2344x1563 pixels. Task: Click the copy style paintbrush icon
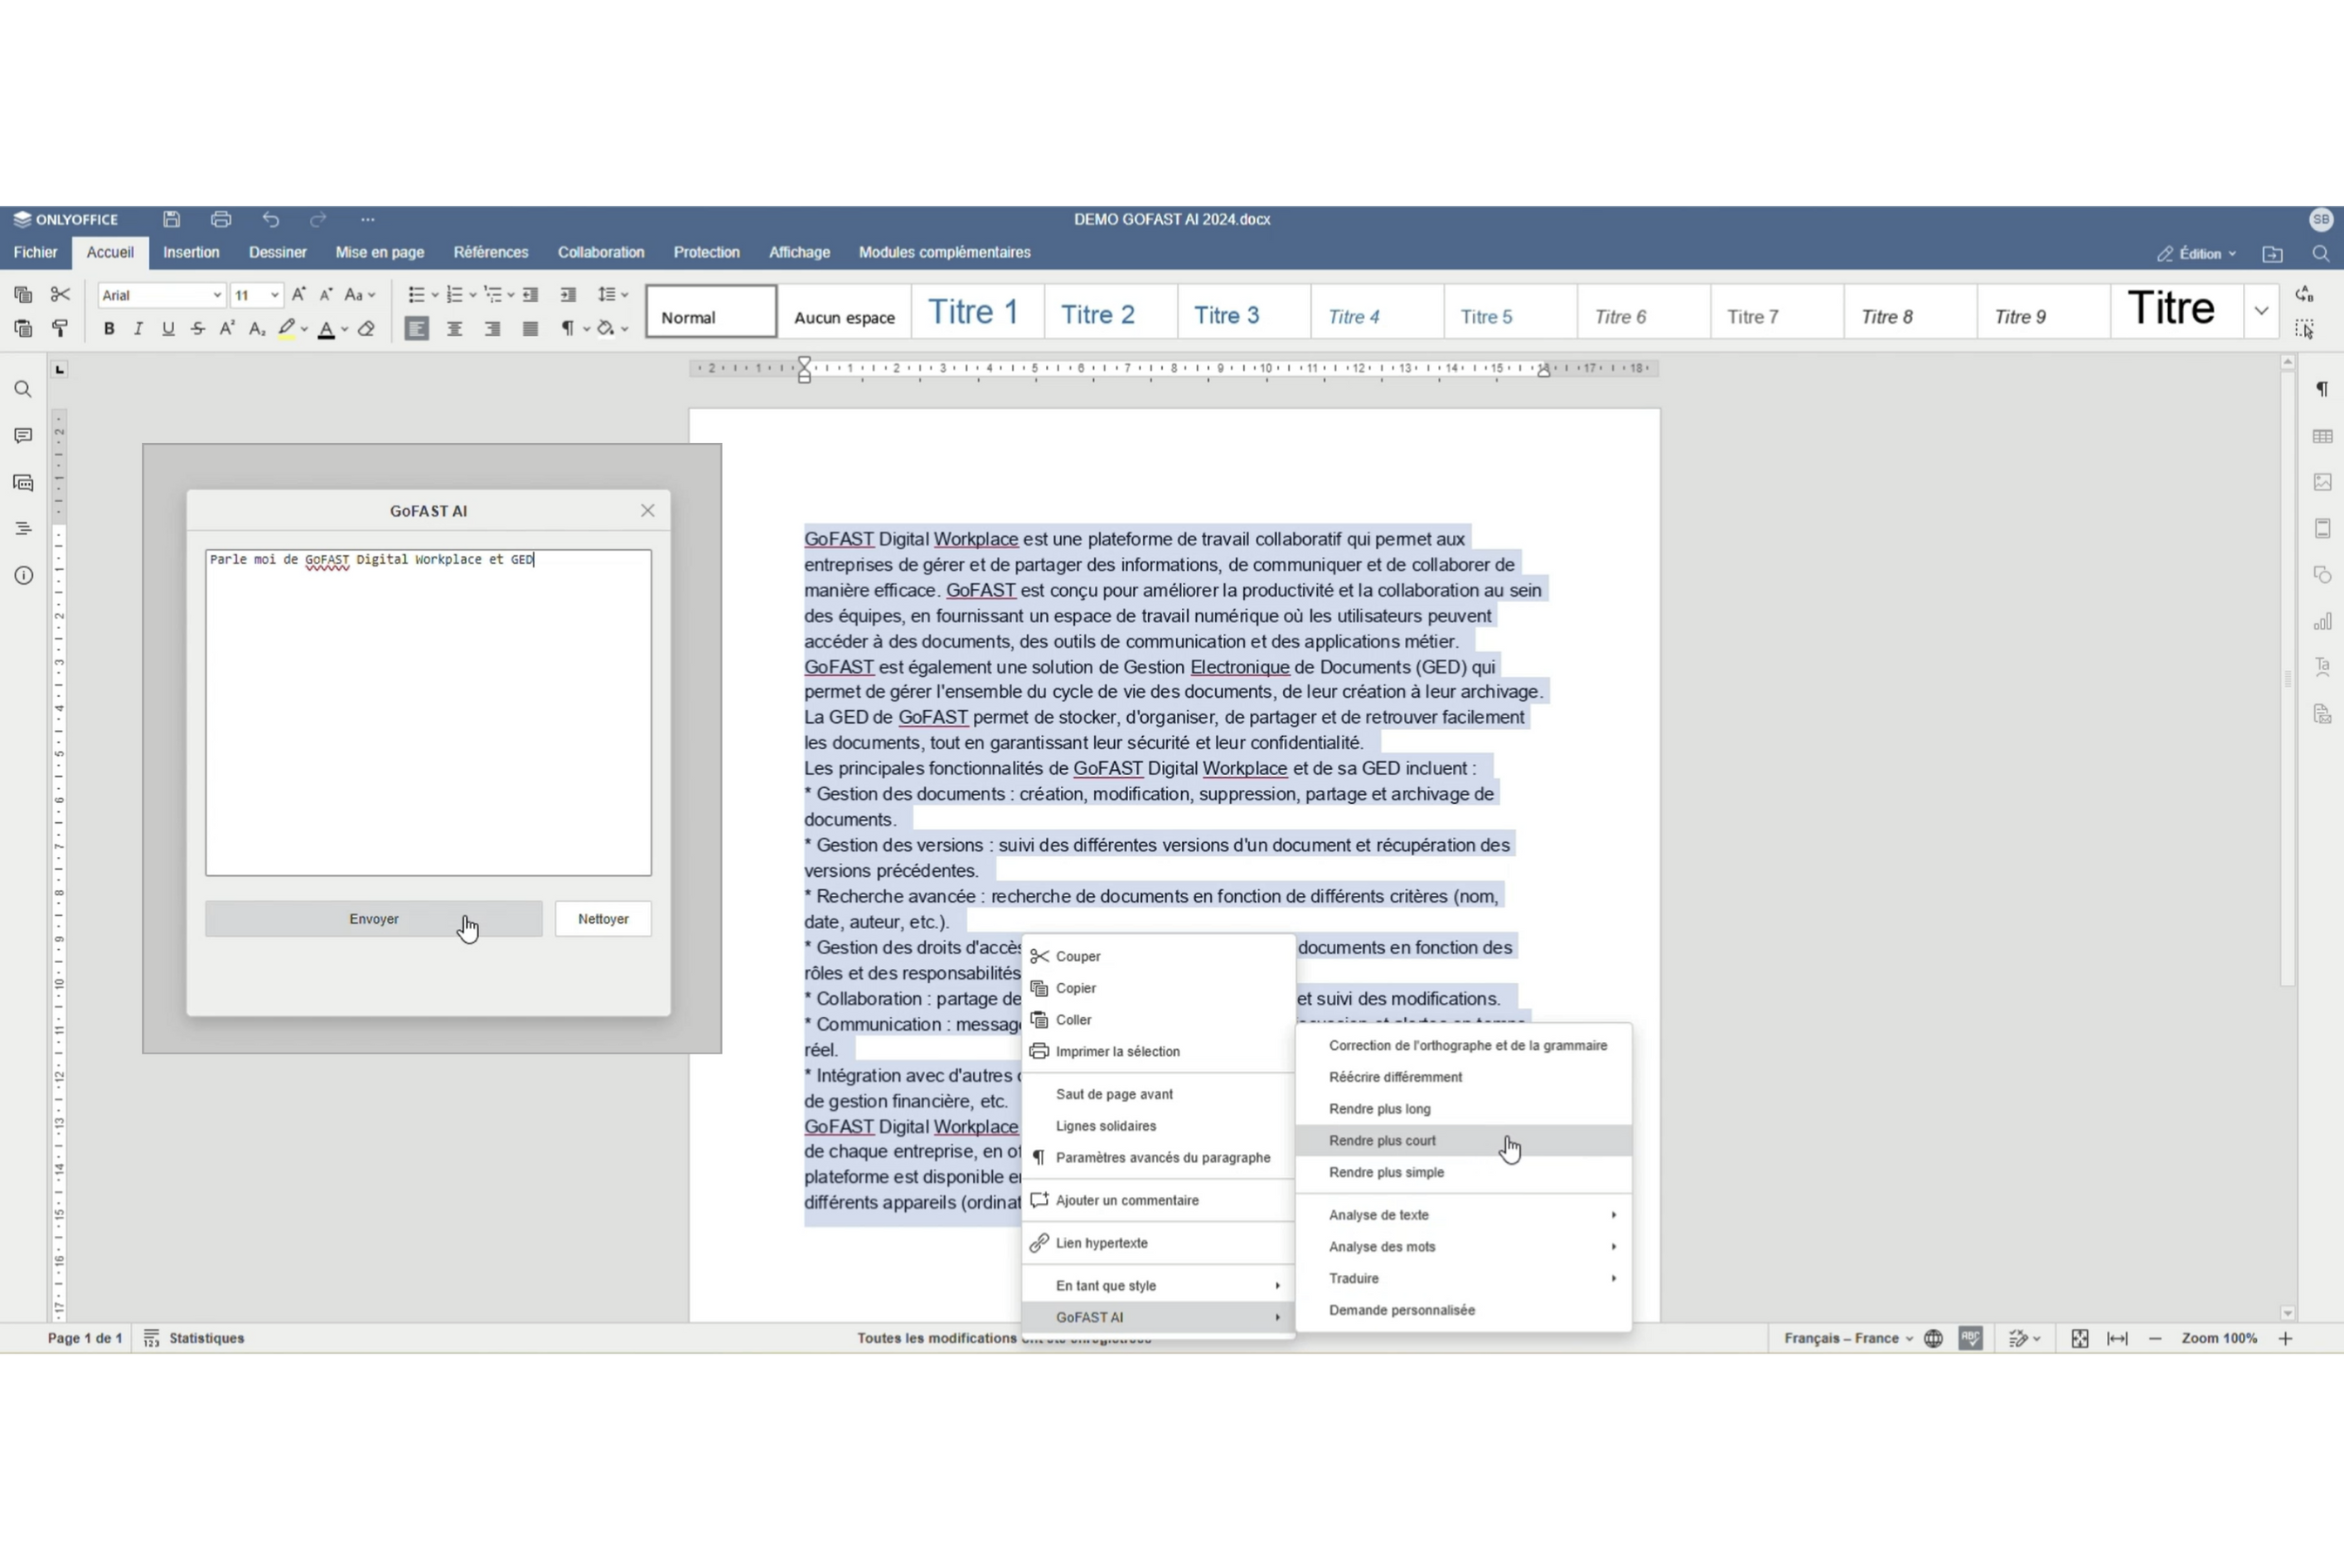coord(60,328)
